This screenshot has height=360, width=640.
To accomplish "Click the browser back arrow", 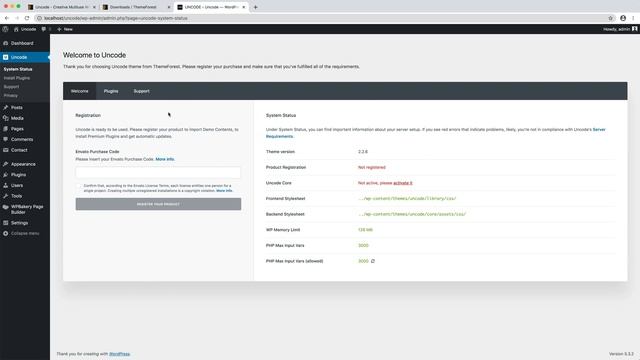I will click(7, 18).
